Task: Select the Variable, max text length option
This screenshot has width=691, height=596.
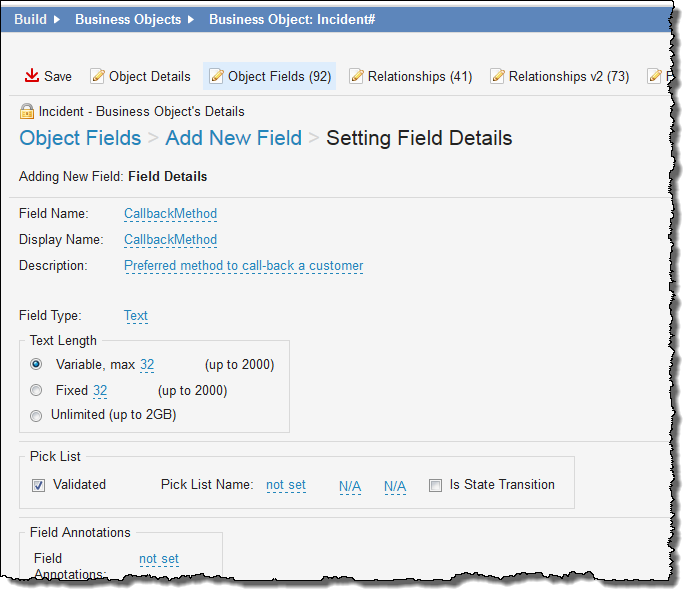Action: 37,365
